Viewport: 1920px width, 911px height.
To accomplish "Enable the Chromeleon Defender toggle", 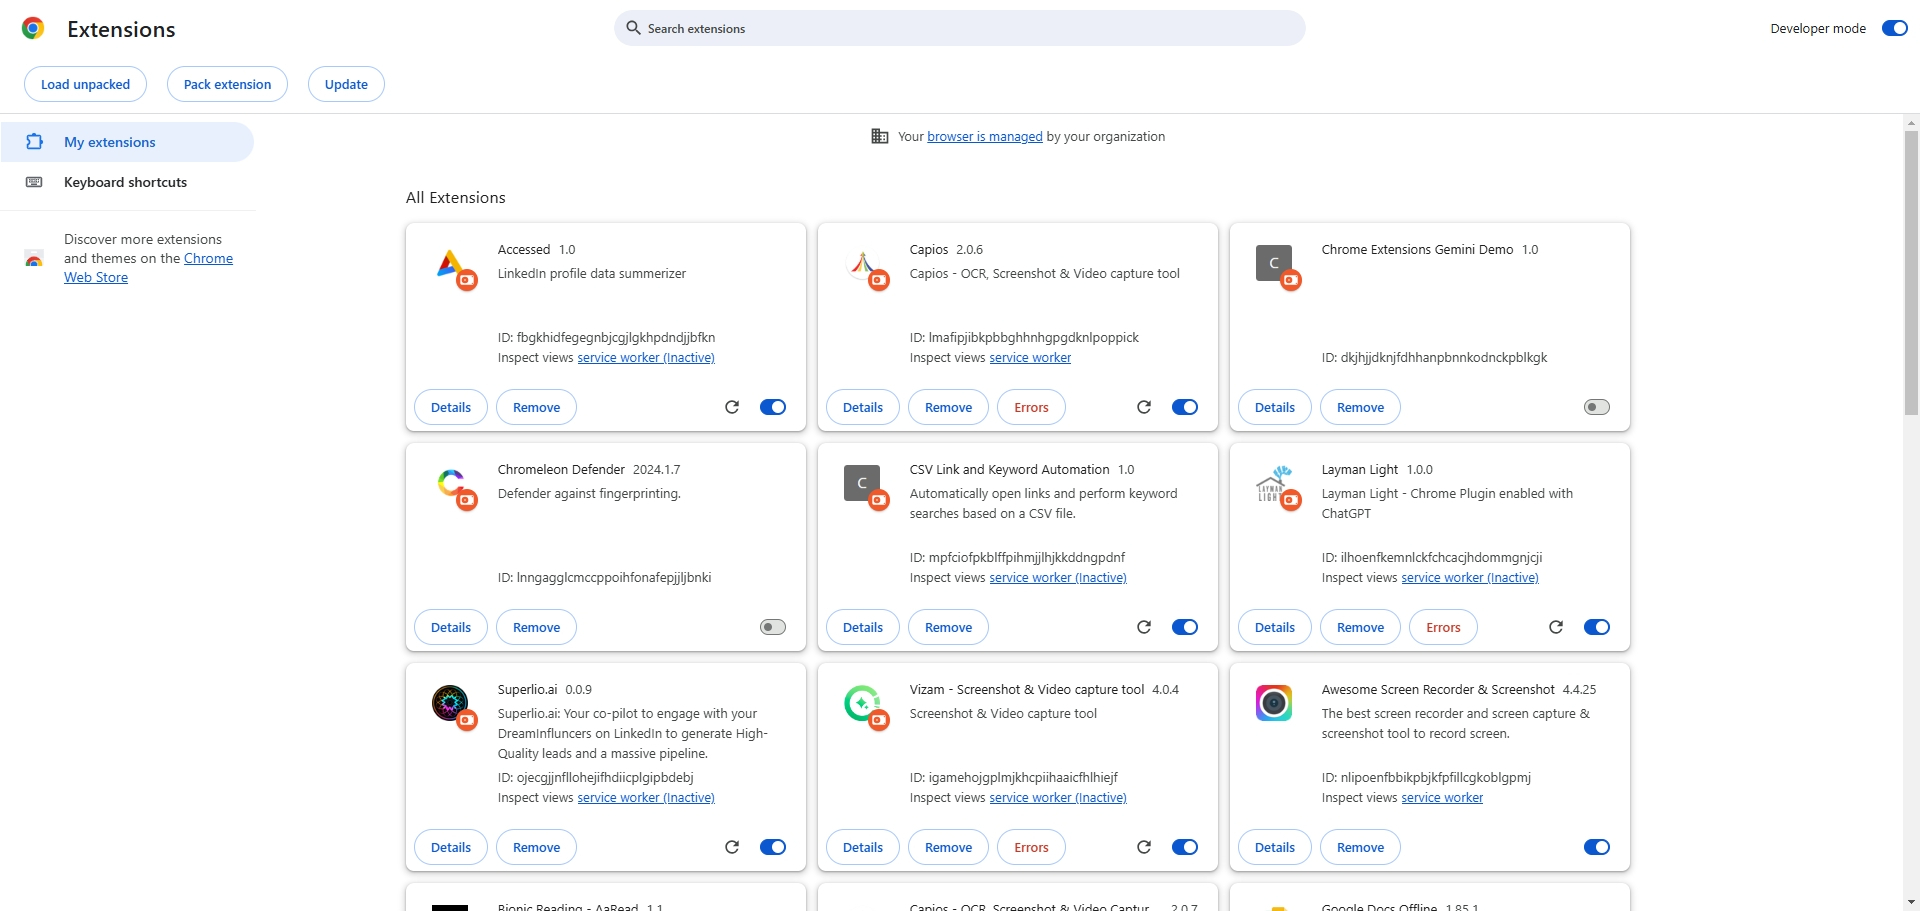I will point(773,627).
